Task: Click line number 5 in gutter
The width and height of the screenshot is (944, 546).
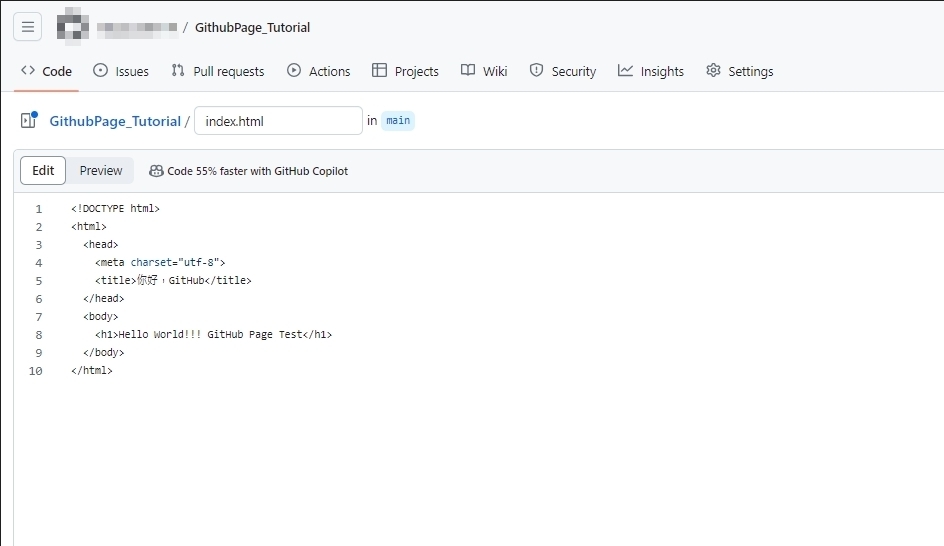Action: (x=39, y=281)
